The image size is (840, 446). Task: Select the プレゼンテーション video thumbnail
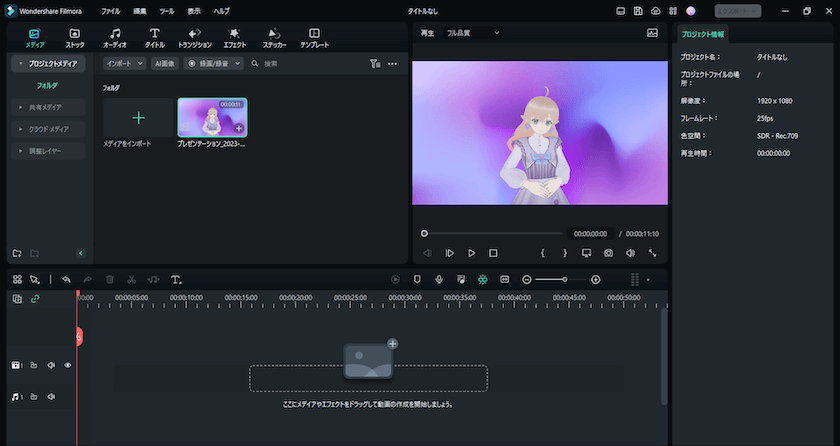(212, 118)
